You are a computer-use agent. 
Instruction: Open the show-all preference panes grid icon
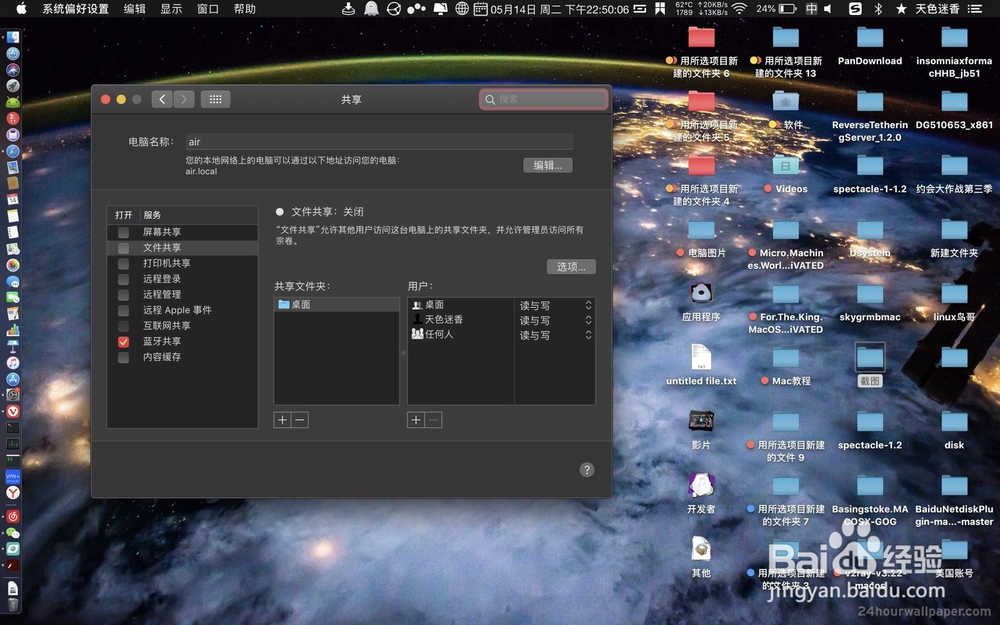pos(215,99)
